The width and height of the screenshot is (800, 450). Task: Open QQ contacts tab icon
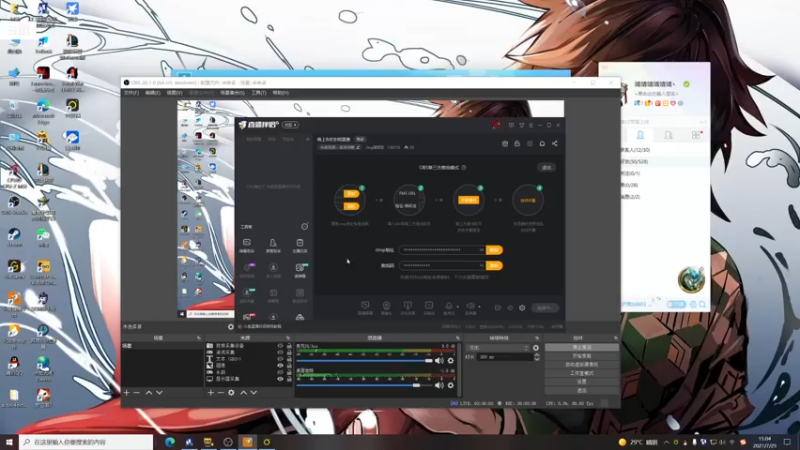640,135
